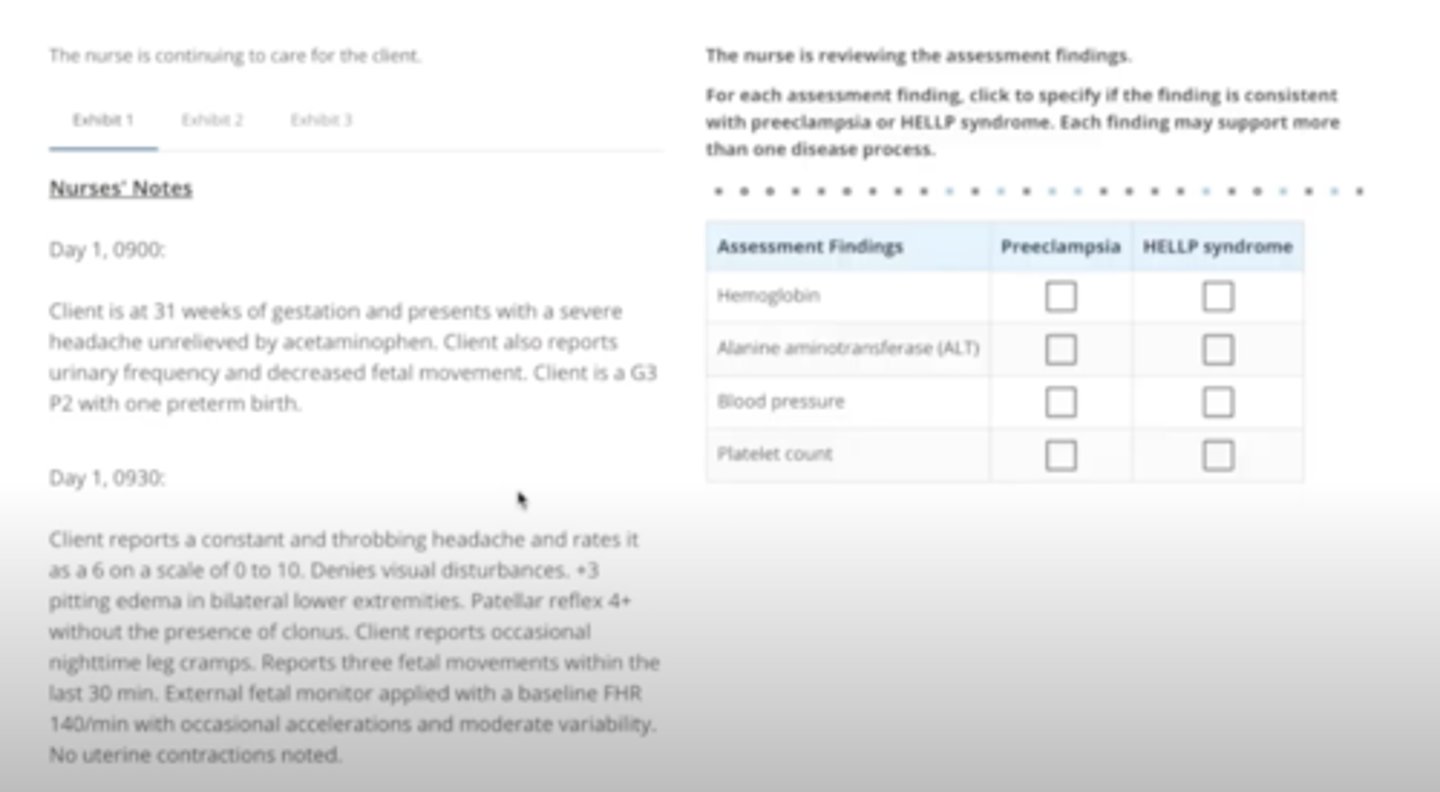
Task: Click the Day 1, 0930 note entry
Action: [x=107, y=478]
